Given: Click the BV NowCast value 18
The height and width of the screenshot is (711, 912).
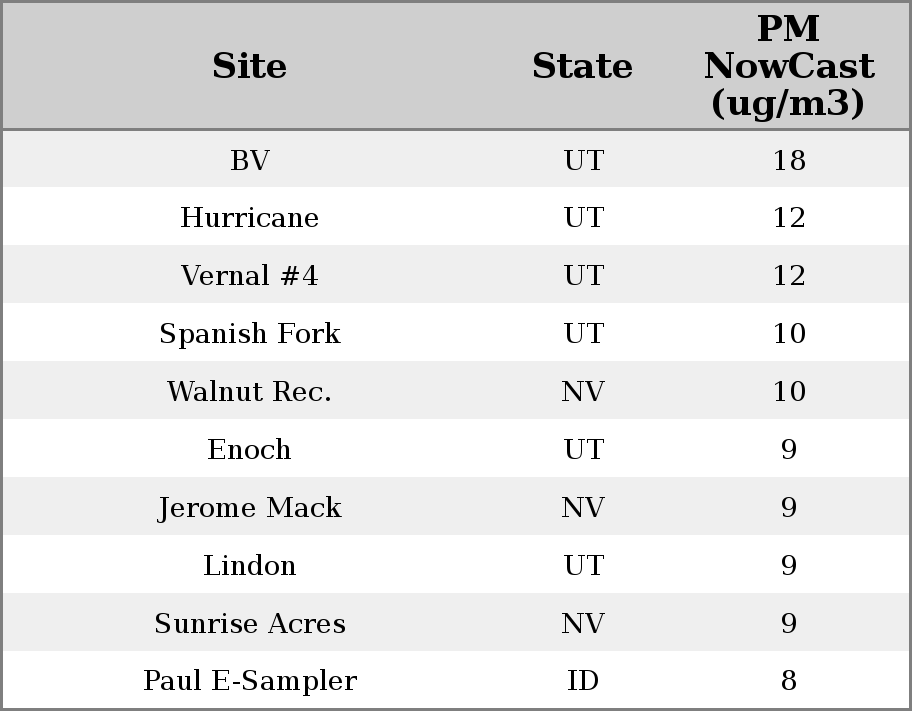Looking at the screenshot, I should [x=788, y=160].
